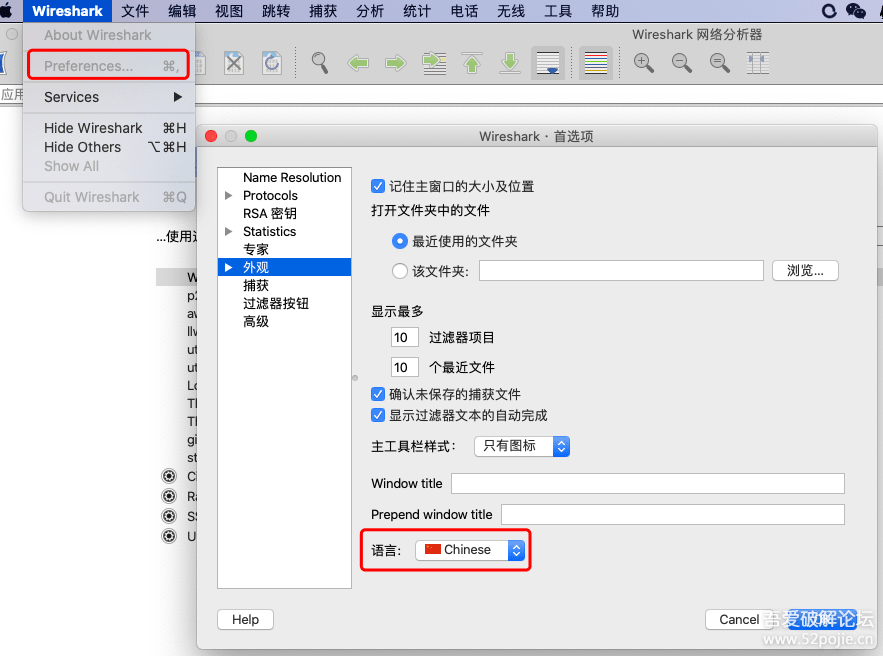Image resolution: width=883 pixels, height=656 pixels.
Task: Open the 跳转 menu
Action: [276, 11]
